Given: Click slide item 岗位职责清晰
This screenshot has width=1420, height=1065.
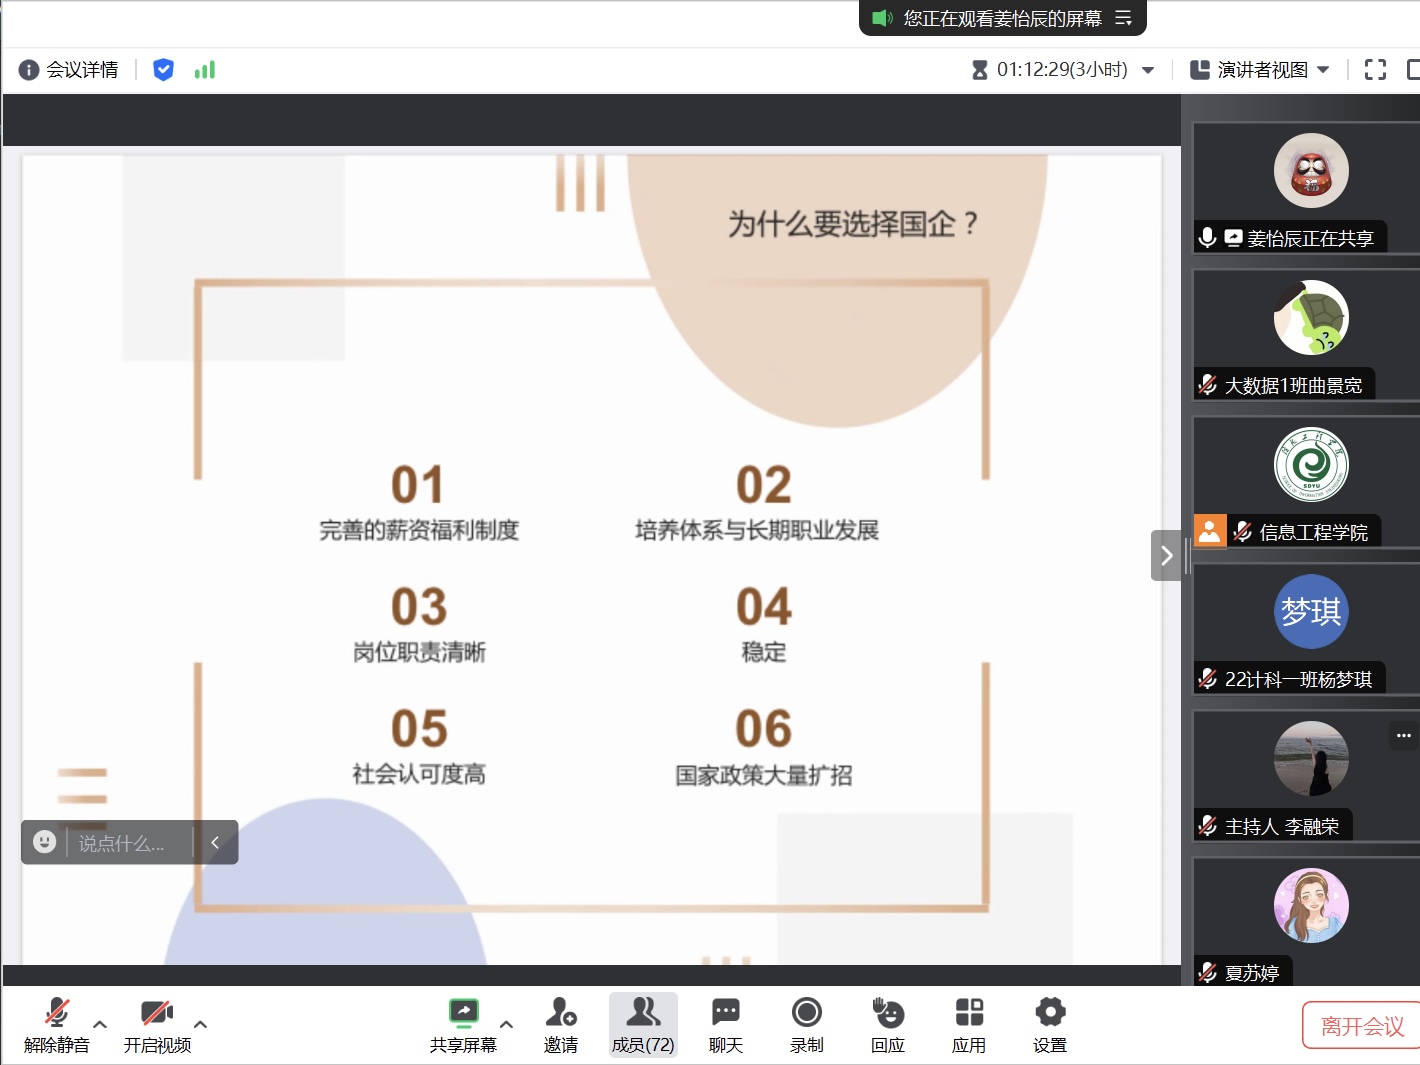Looking at the screenshot, I should pyautogui.click(x=419, y=652).
